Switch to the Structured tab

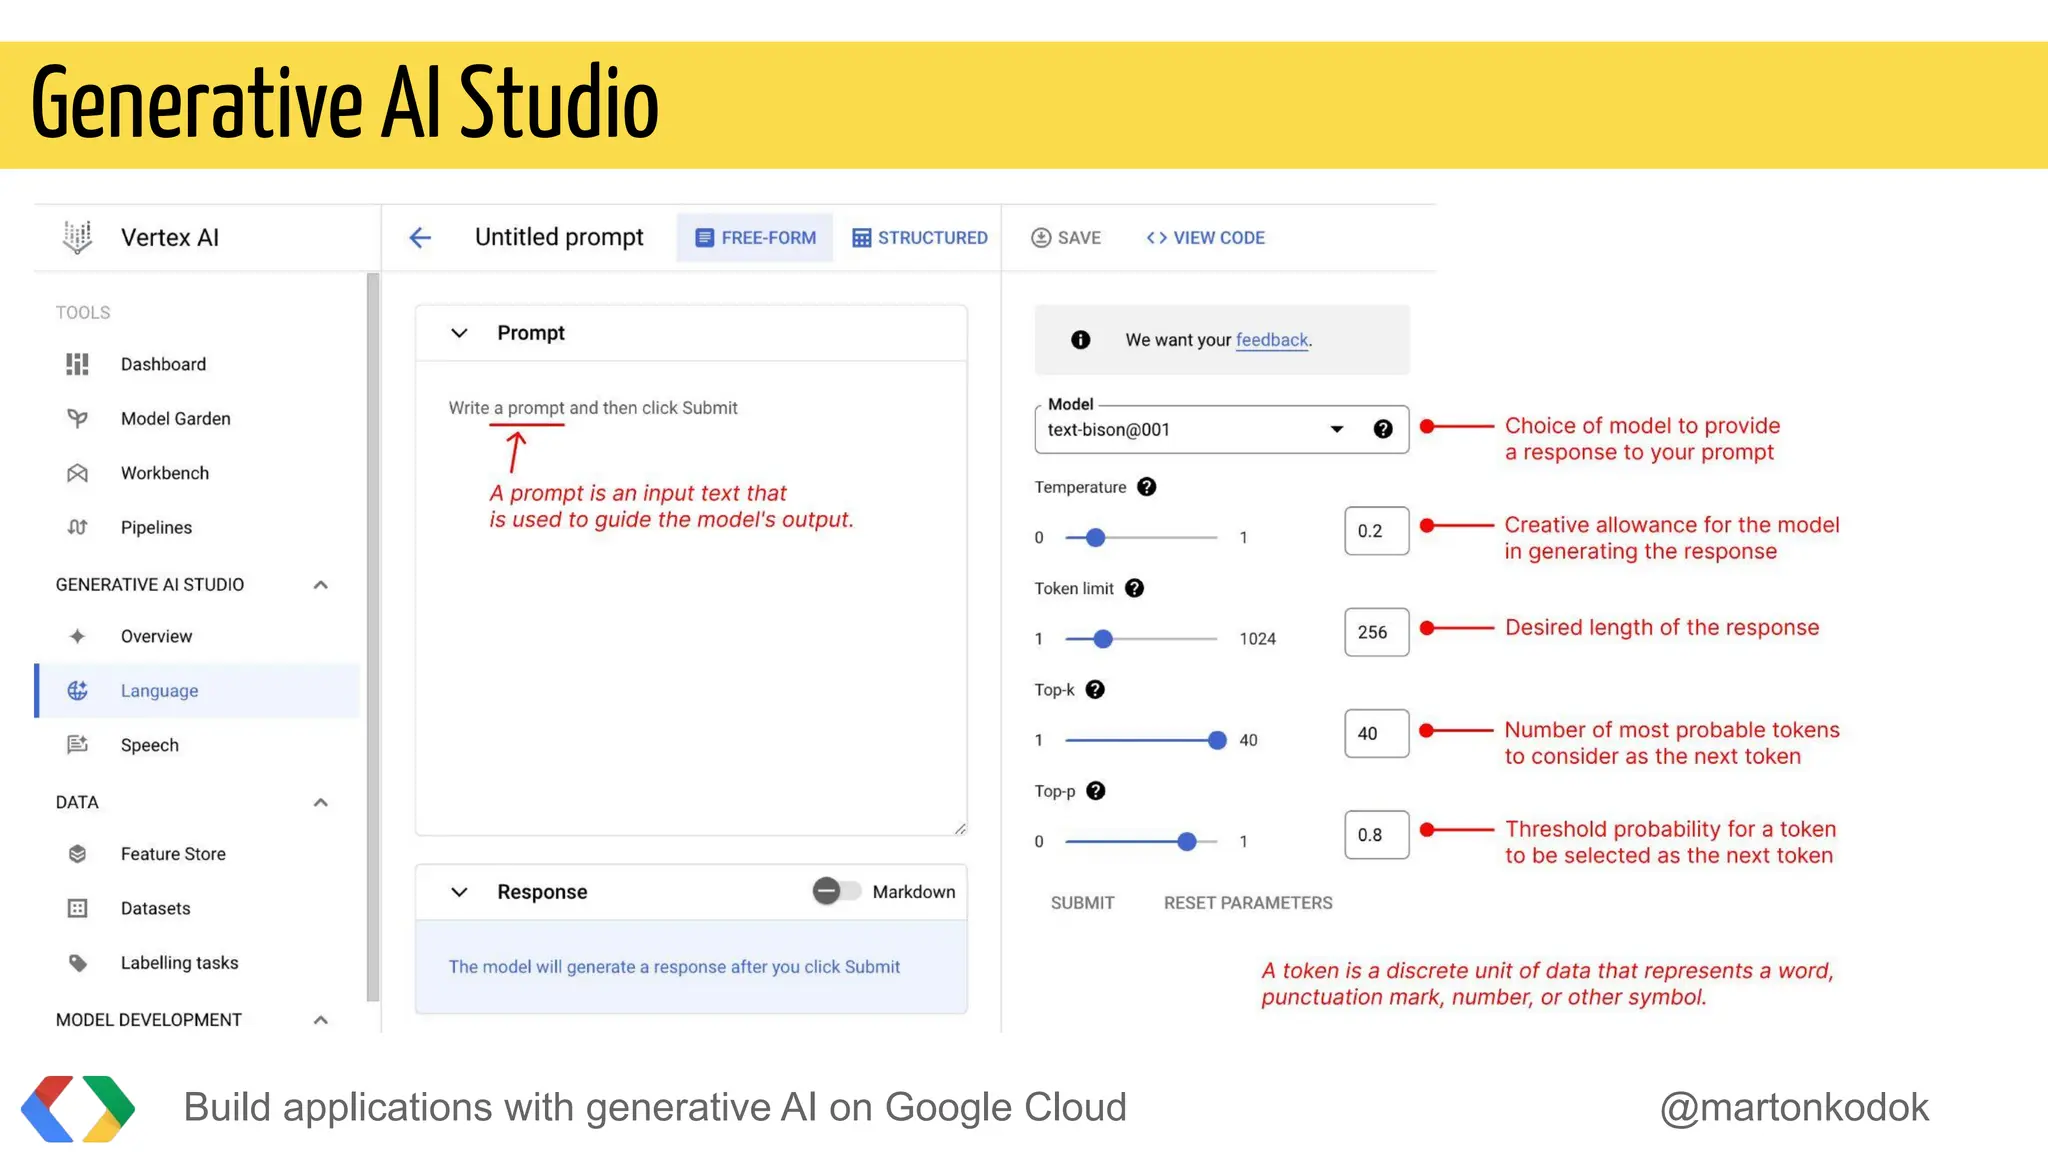click(919, 237)
